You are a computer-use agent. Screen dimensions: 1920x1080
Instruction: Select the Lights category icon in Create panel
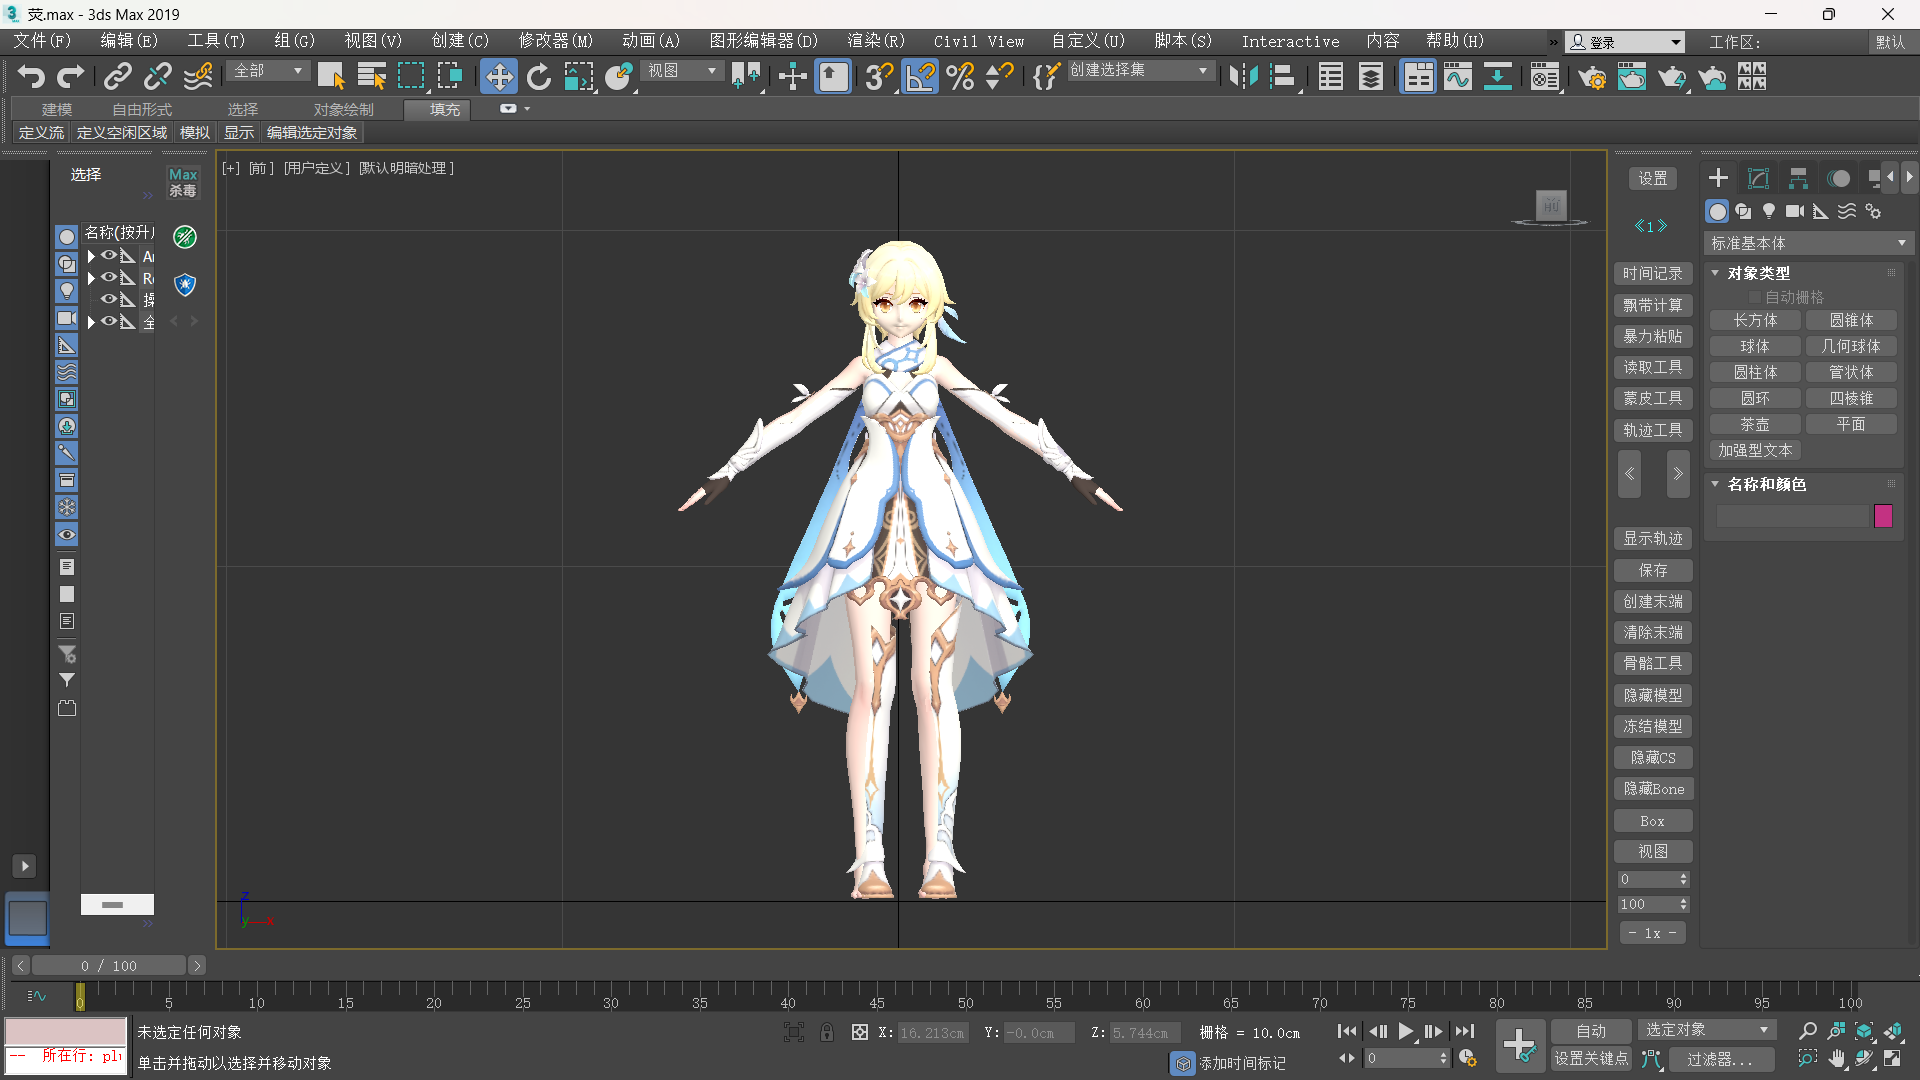coord(1769,211)
